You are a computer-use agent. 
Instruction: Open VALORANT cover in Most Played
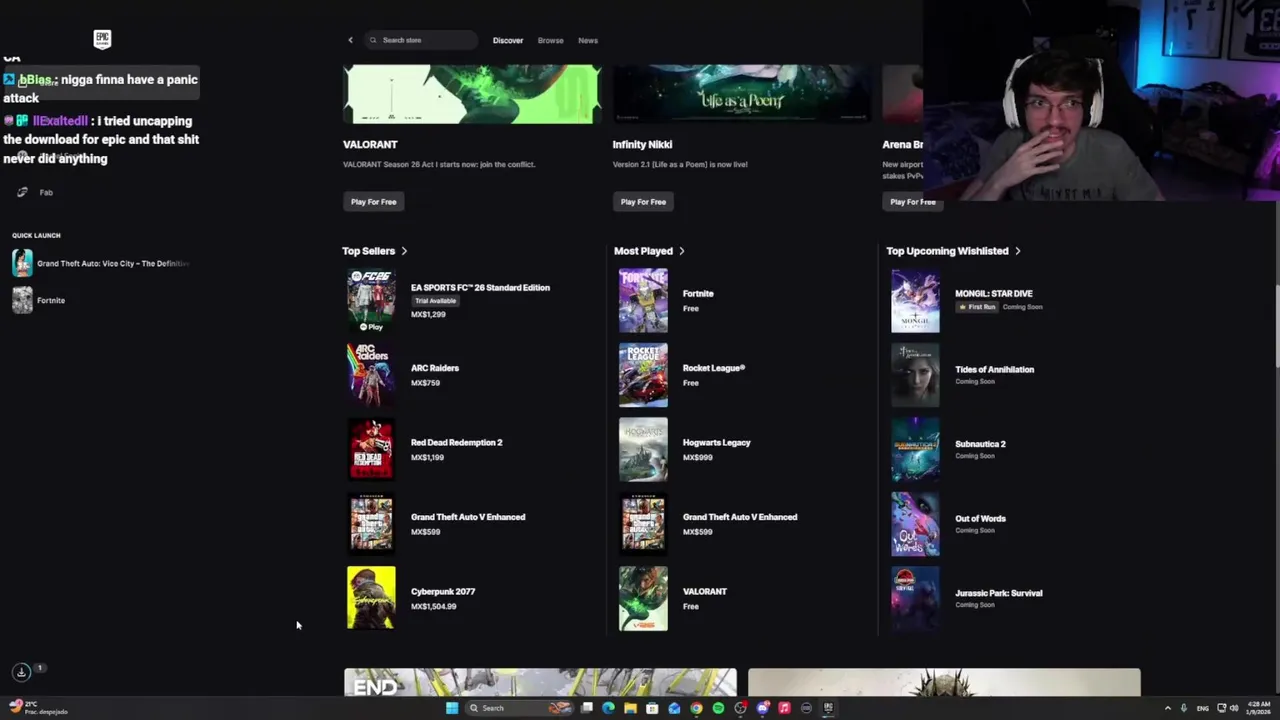point(643,598)
